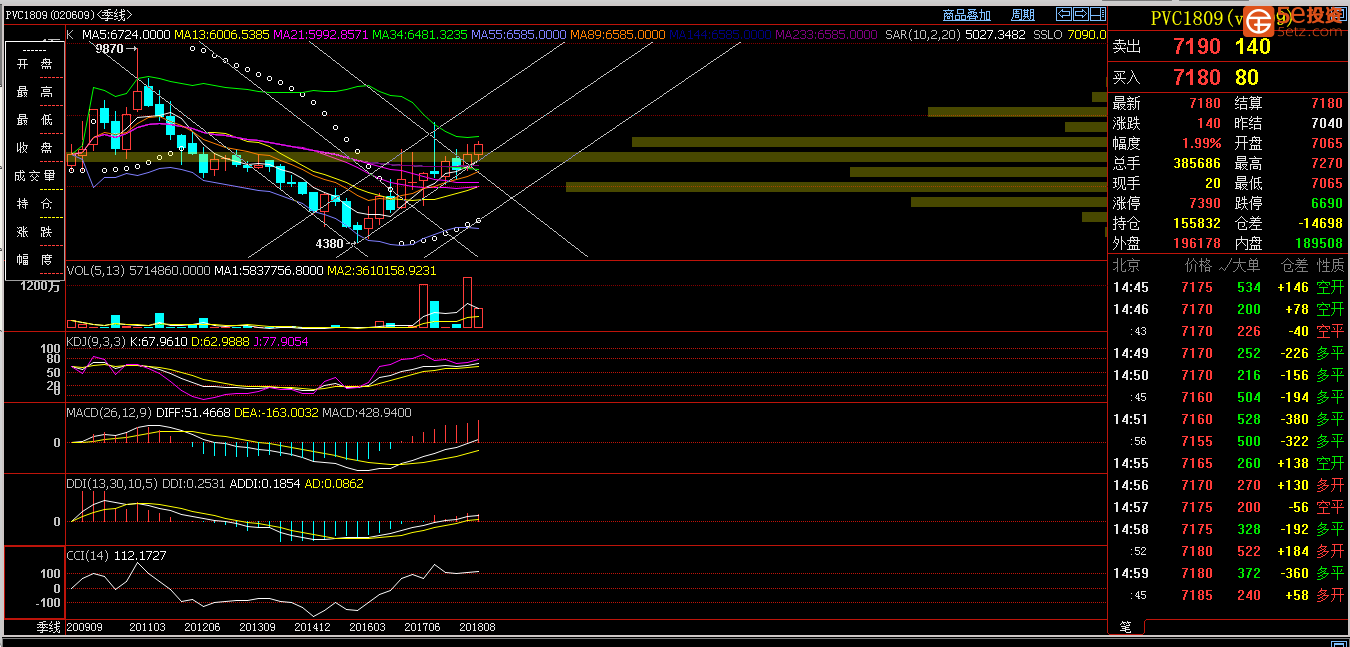Image resolution: width=1350 pixels, height=647 pixels.
Task: Click the 总手 385686 volume value
Action: [x=1197, y=163]
